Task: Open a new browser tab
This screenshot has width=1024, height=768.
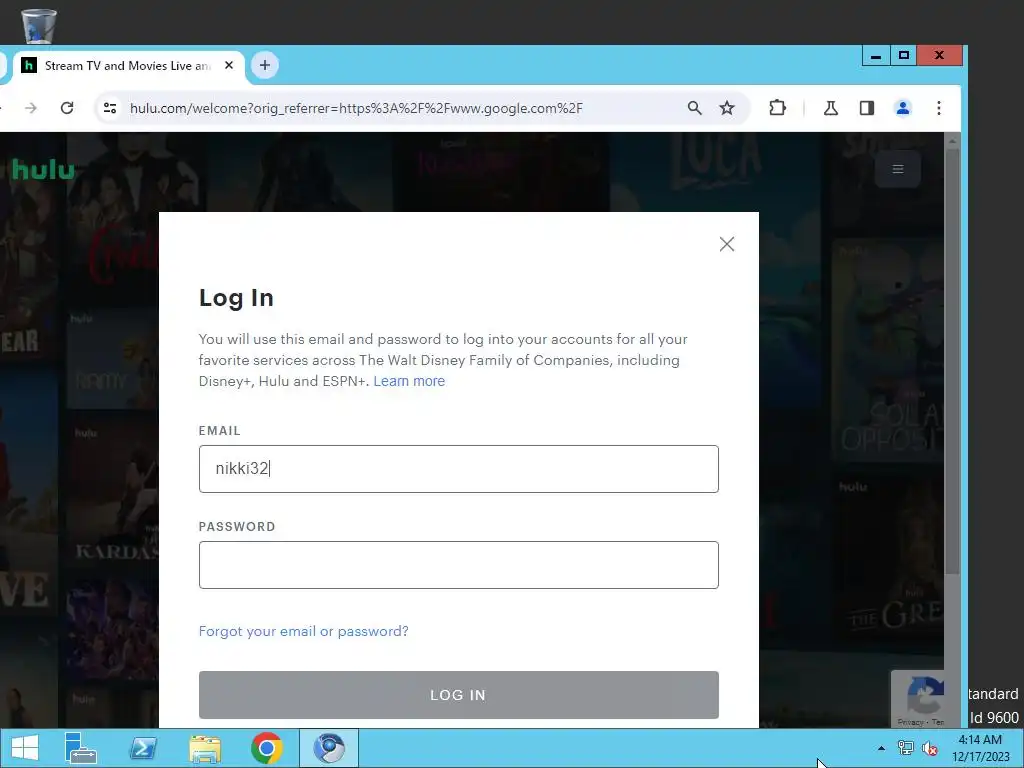Action: [x=264, y=65]
